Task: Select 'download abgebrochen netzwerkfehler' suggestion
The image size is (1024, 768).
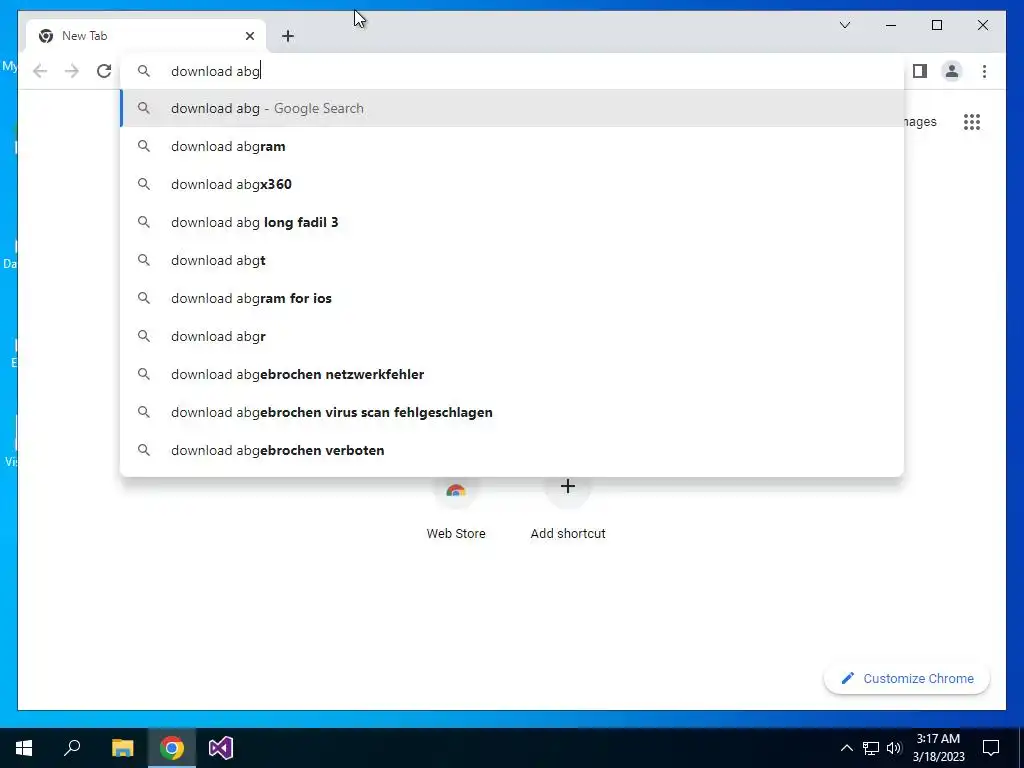Action: click(513, 374)
